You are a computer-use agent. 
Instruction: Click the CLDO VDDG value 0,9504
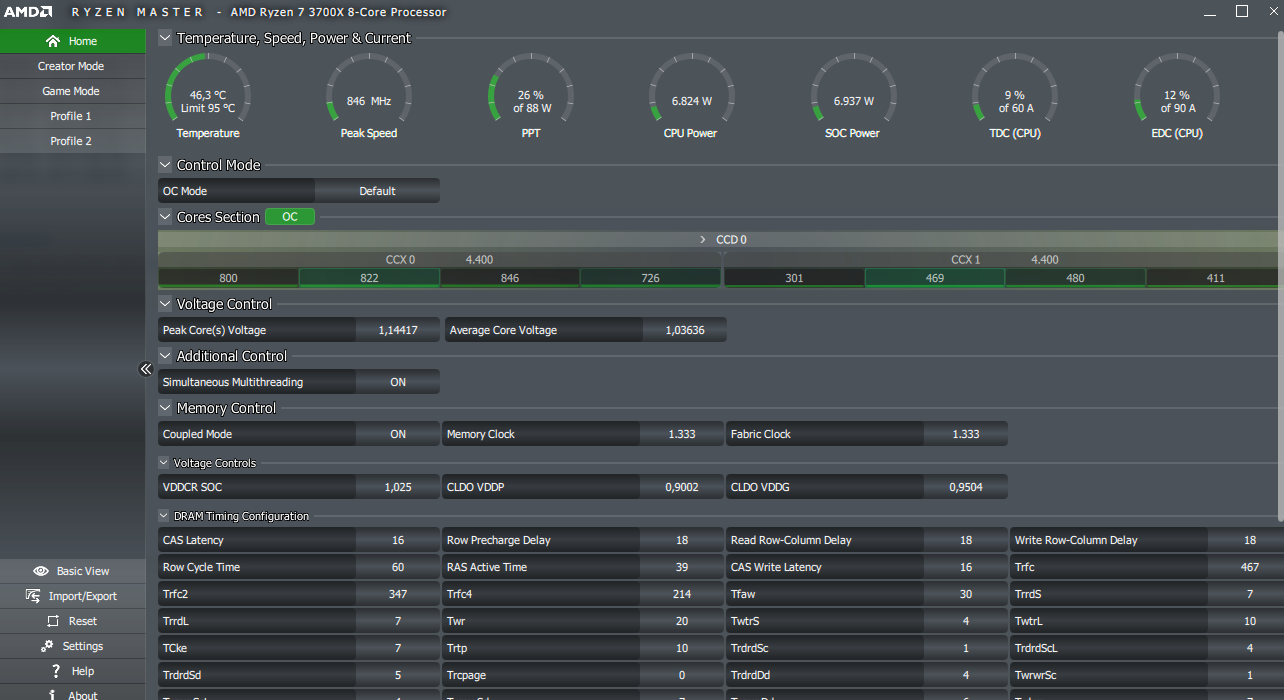point(966,487)
